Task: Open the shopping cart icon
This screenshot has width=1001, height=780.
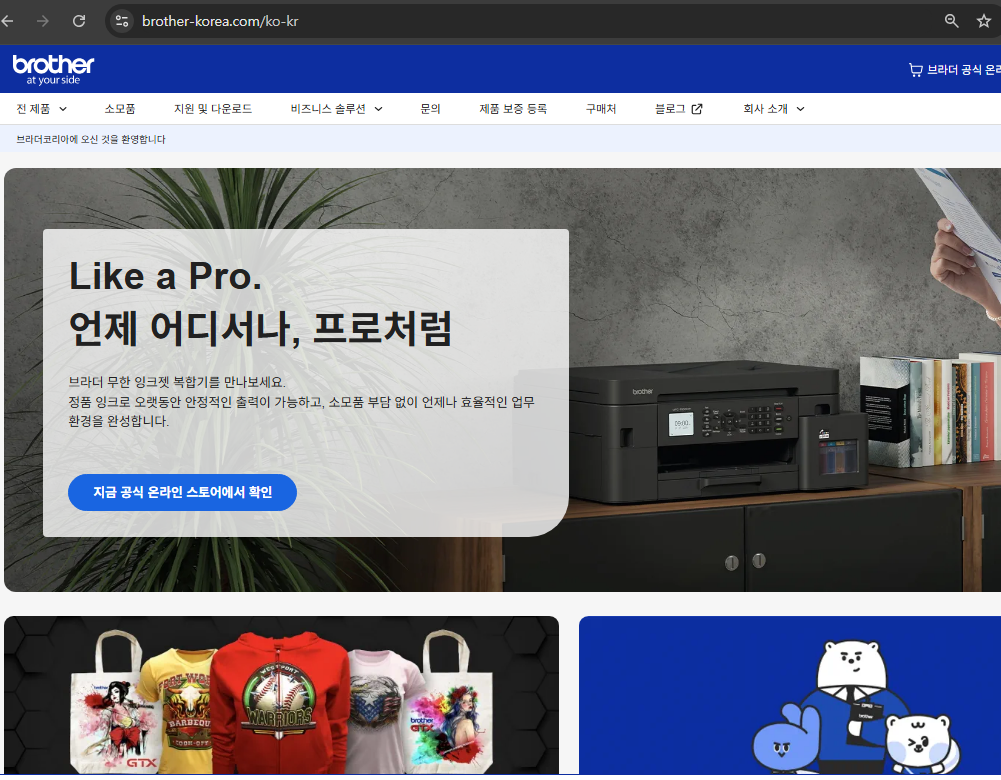Action: pyautogui.click(x=915, y=70)
